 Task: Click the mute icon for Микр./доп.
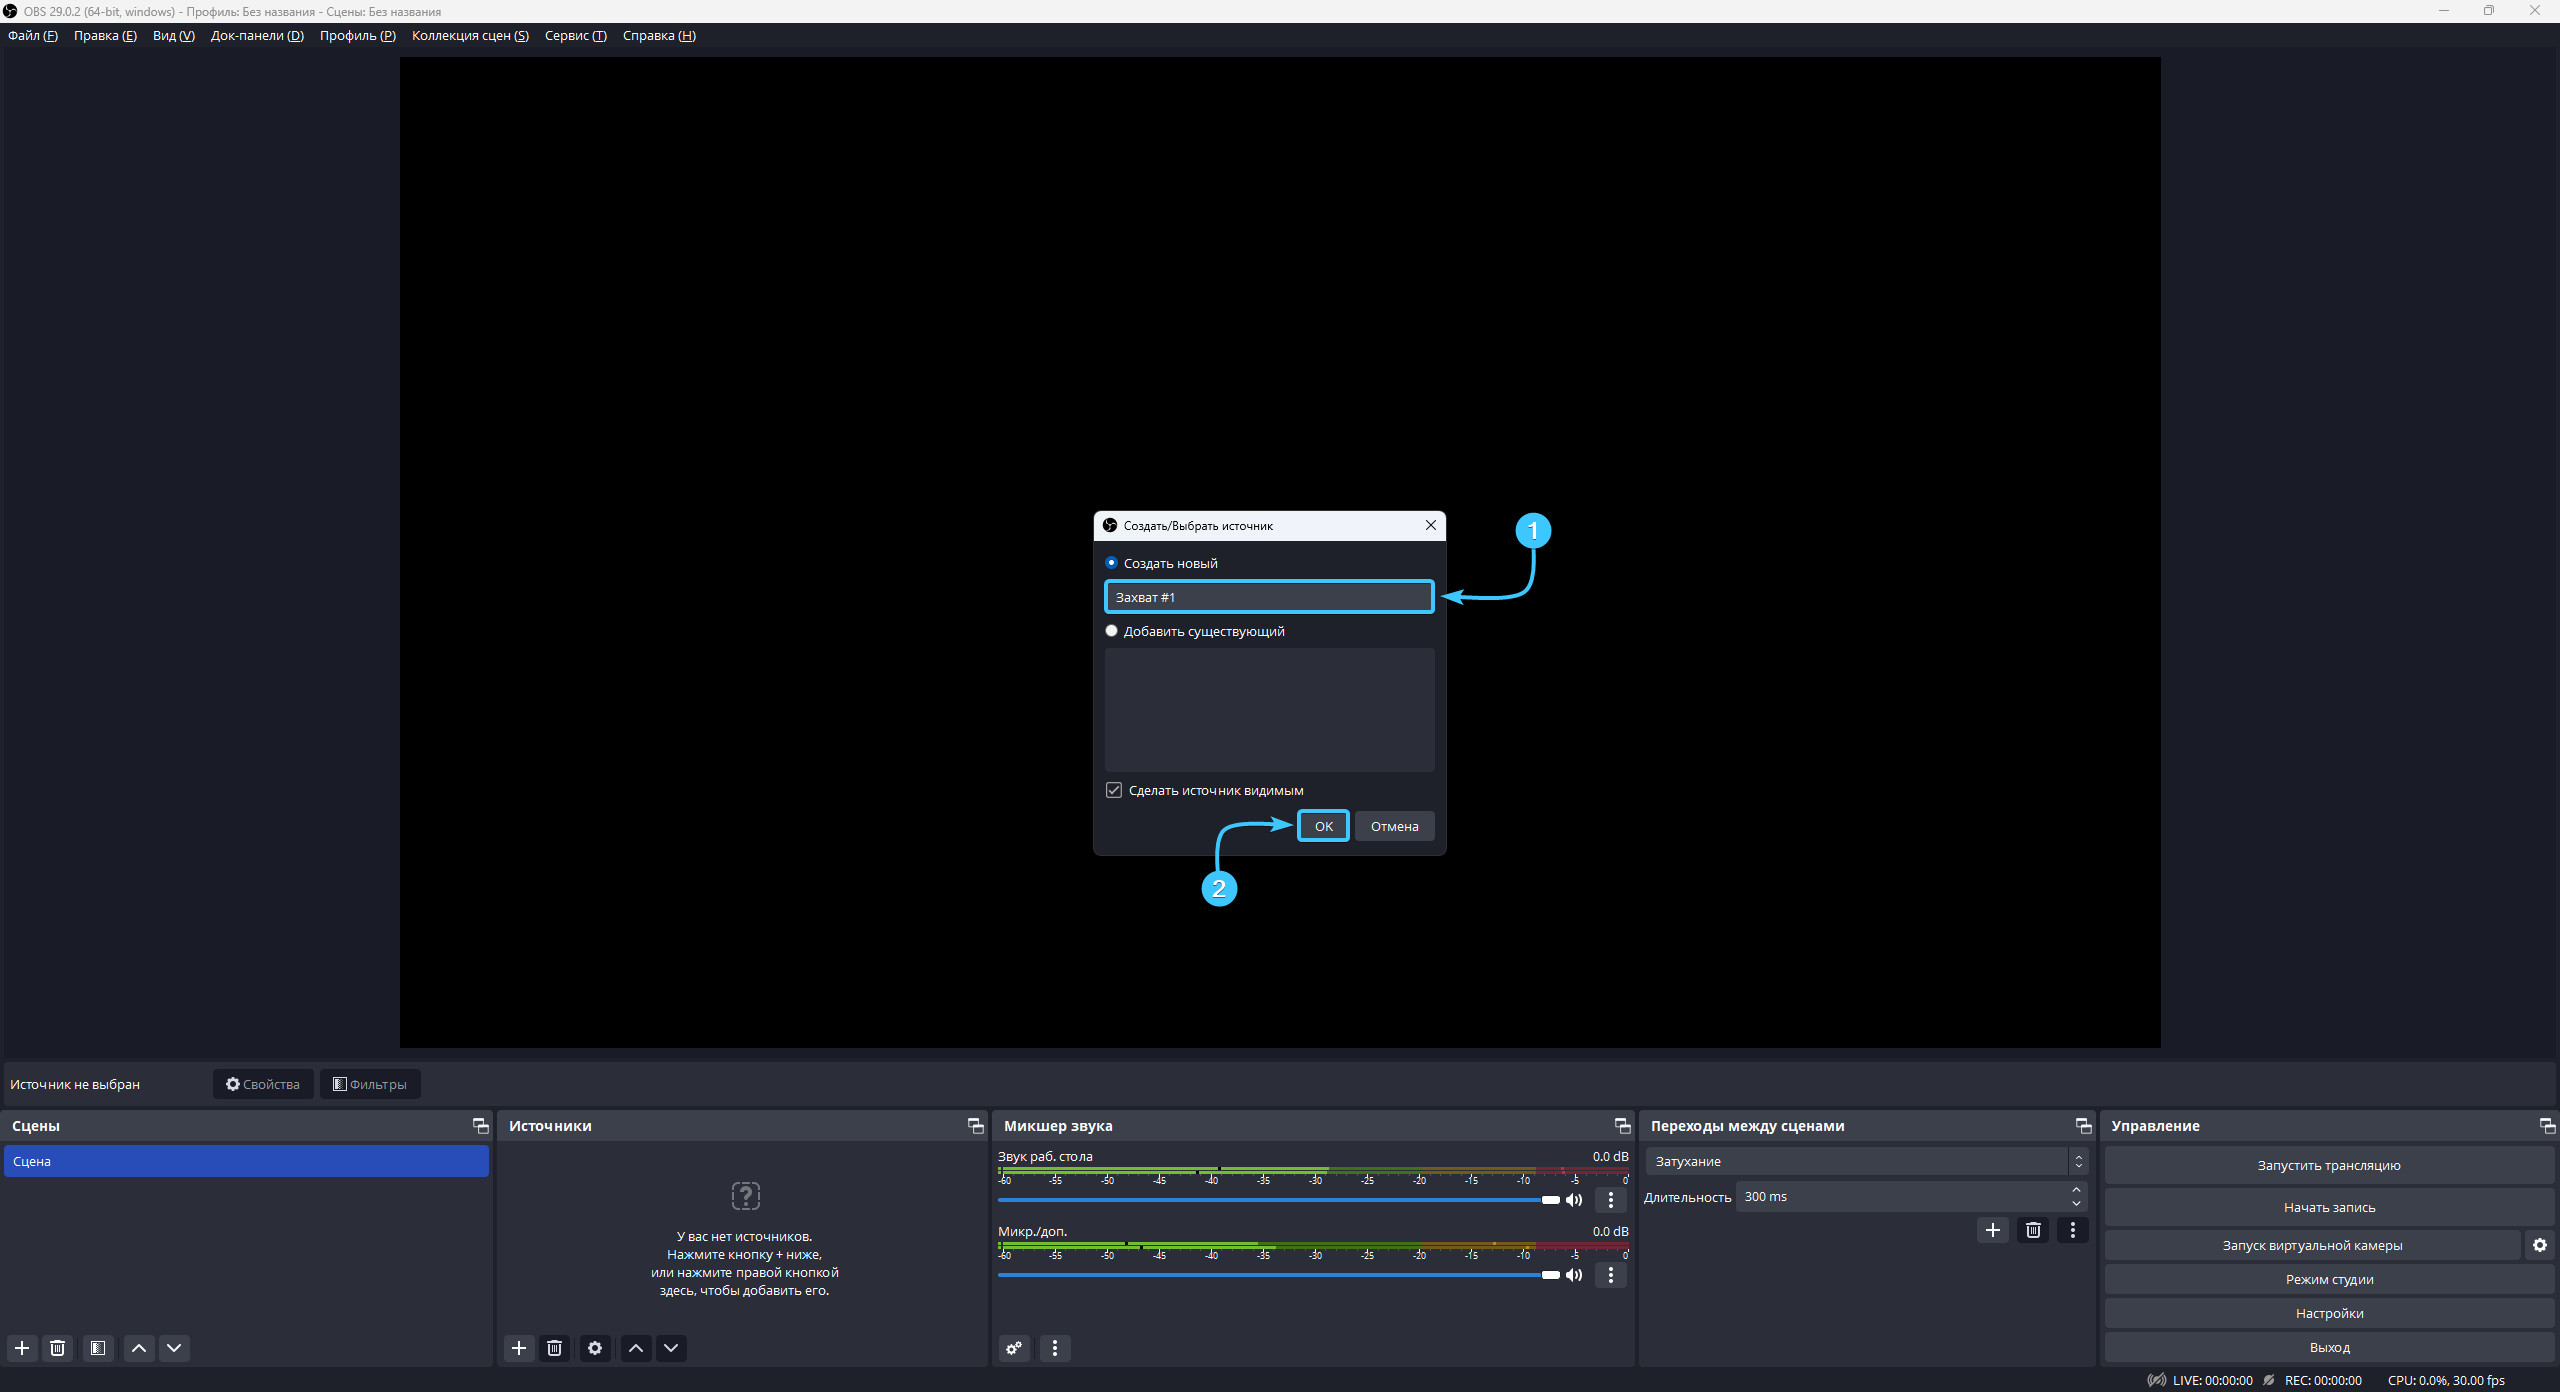(x=1573, y=1274)
